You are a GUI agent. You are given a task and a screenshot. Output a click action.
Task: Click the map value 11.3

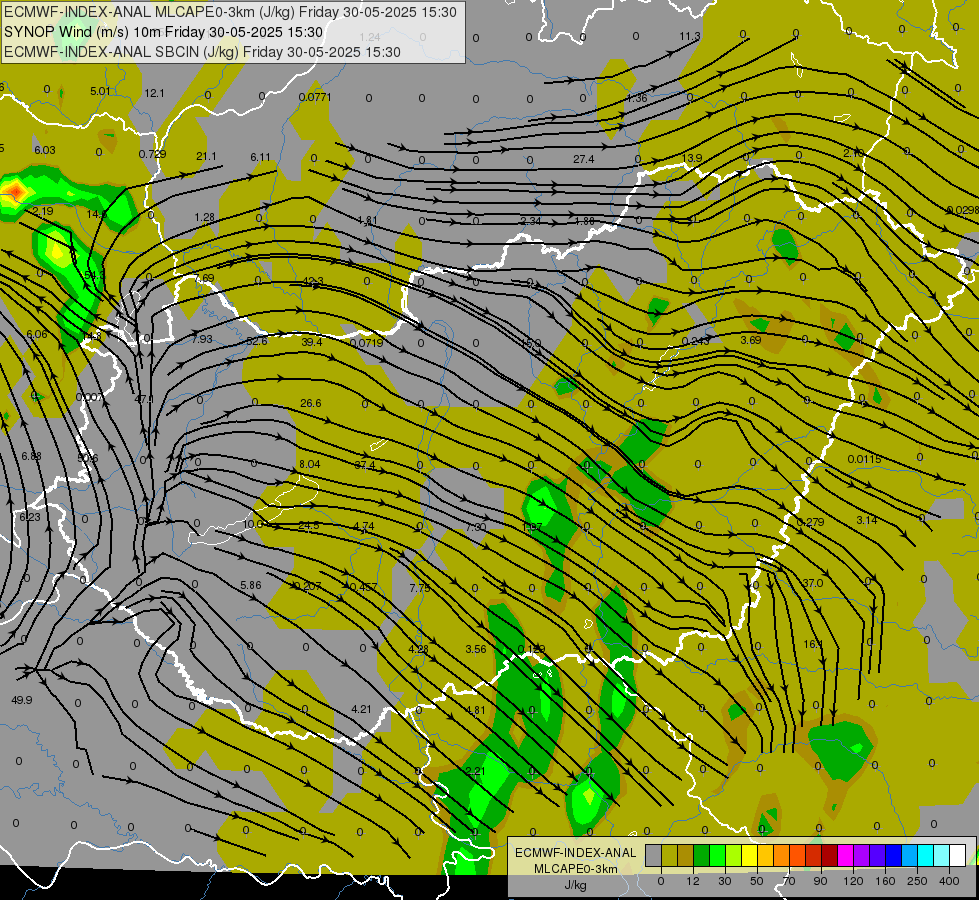point(690,36)
